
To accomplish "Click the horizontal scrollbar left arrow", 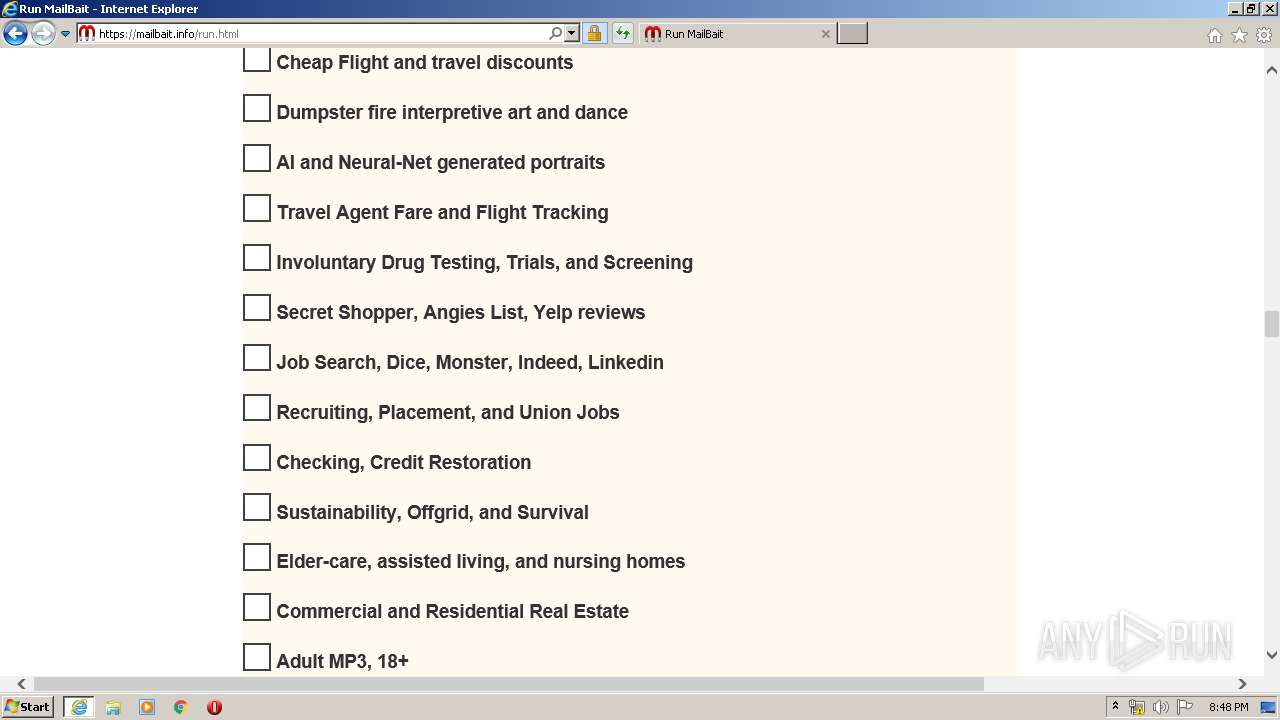I will 21,684.
